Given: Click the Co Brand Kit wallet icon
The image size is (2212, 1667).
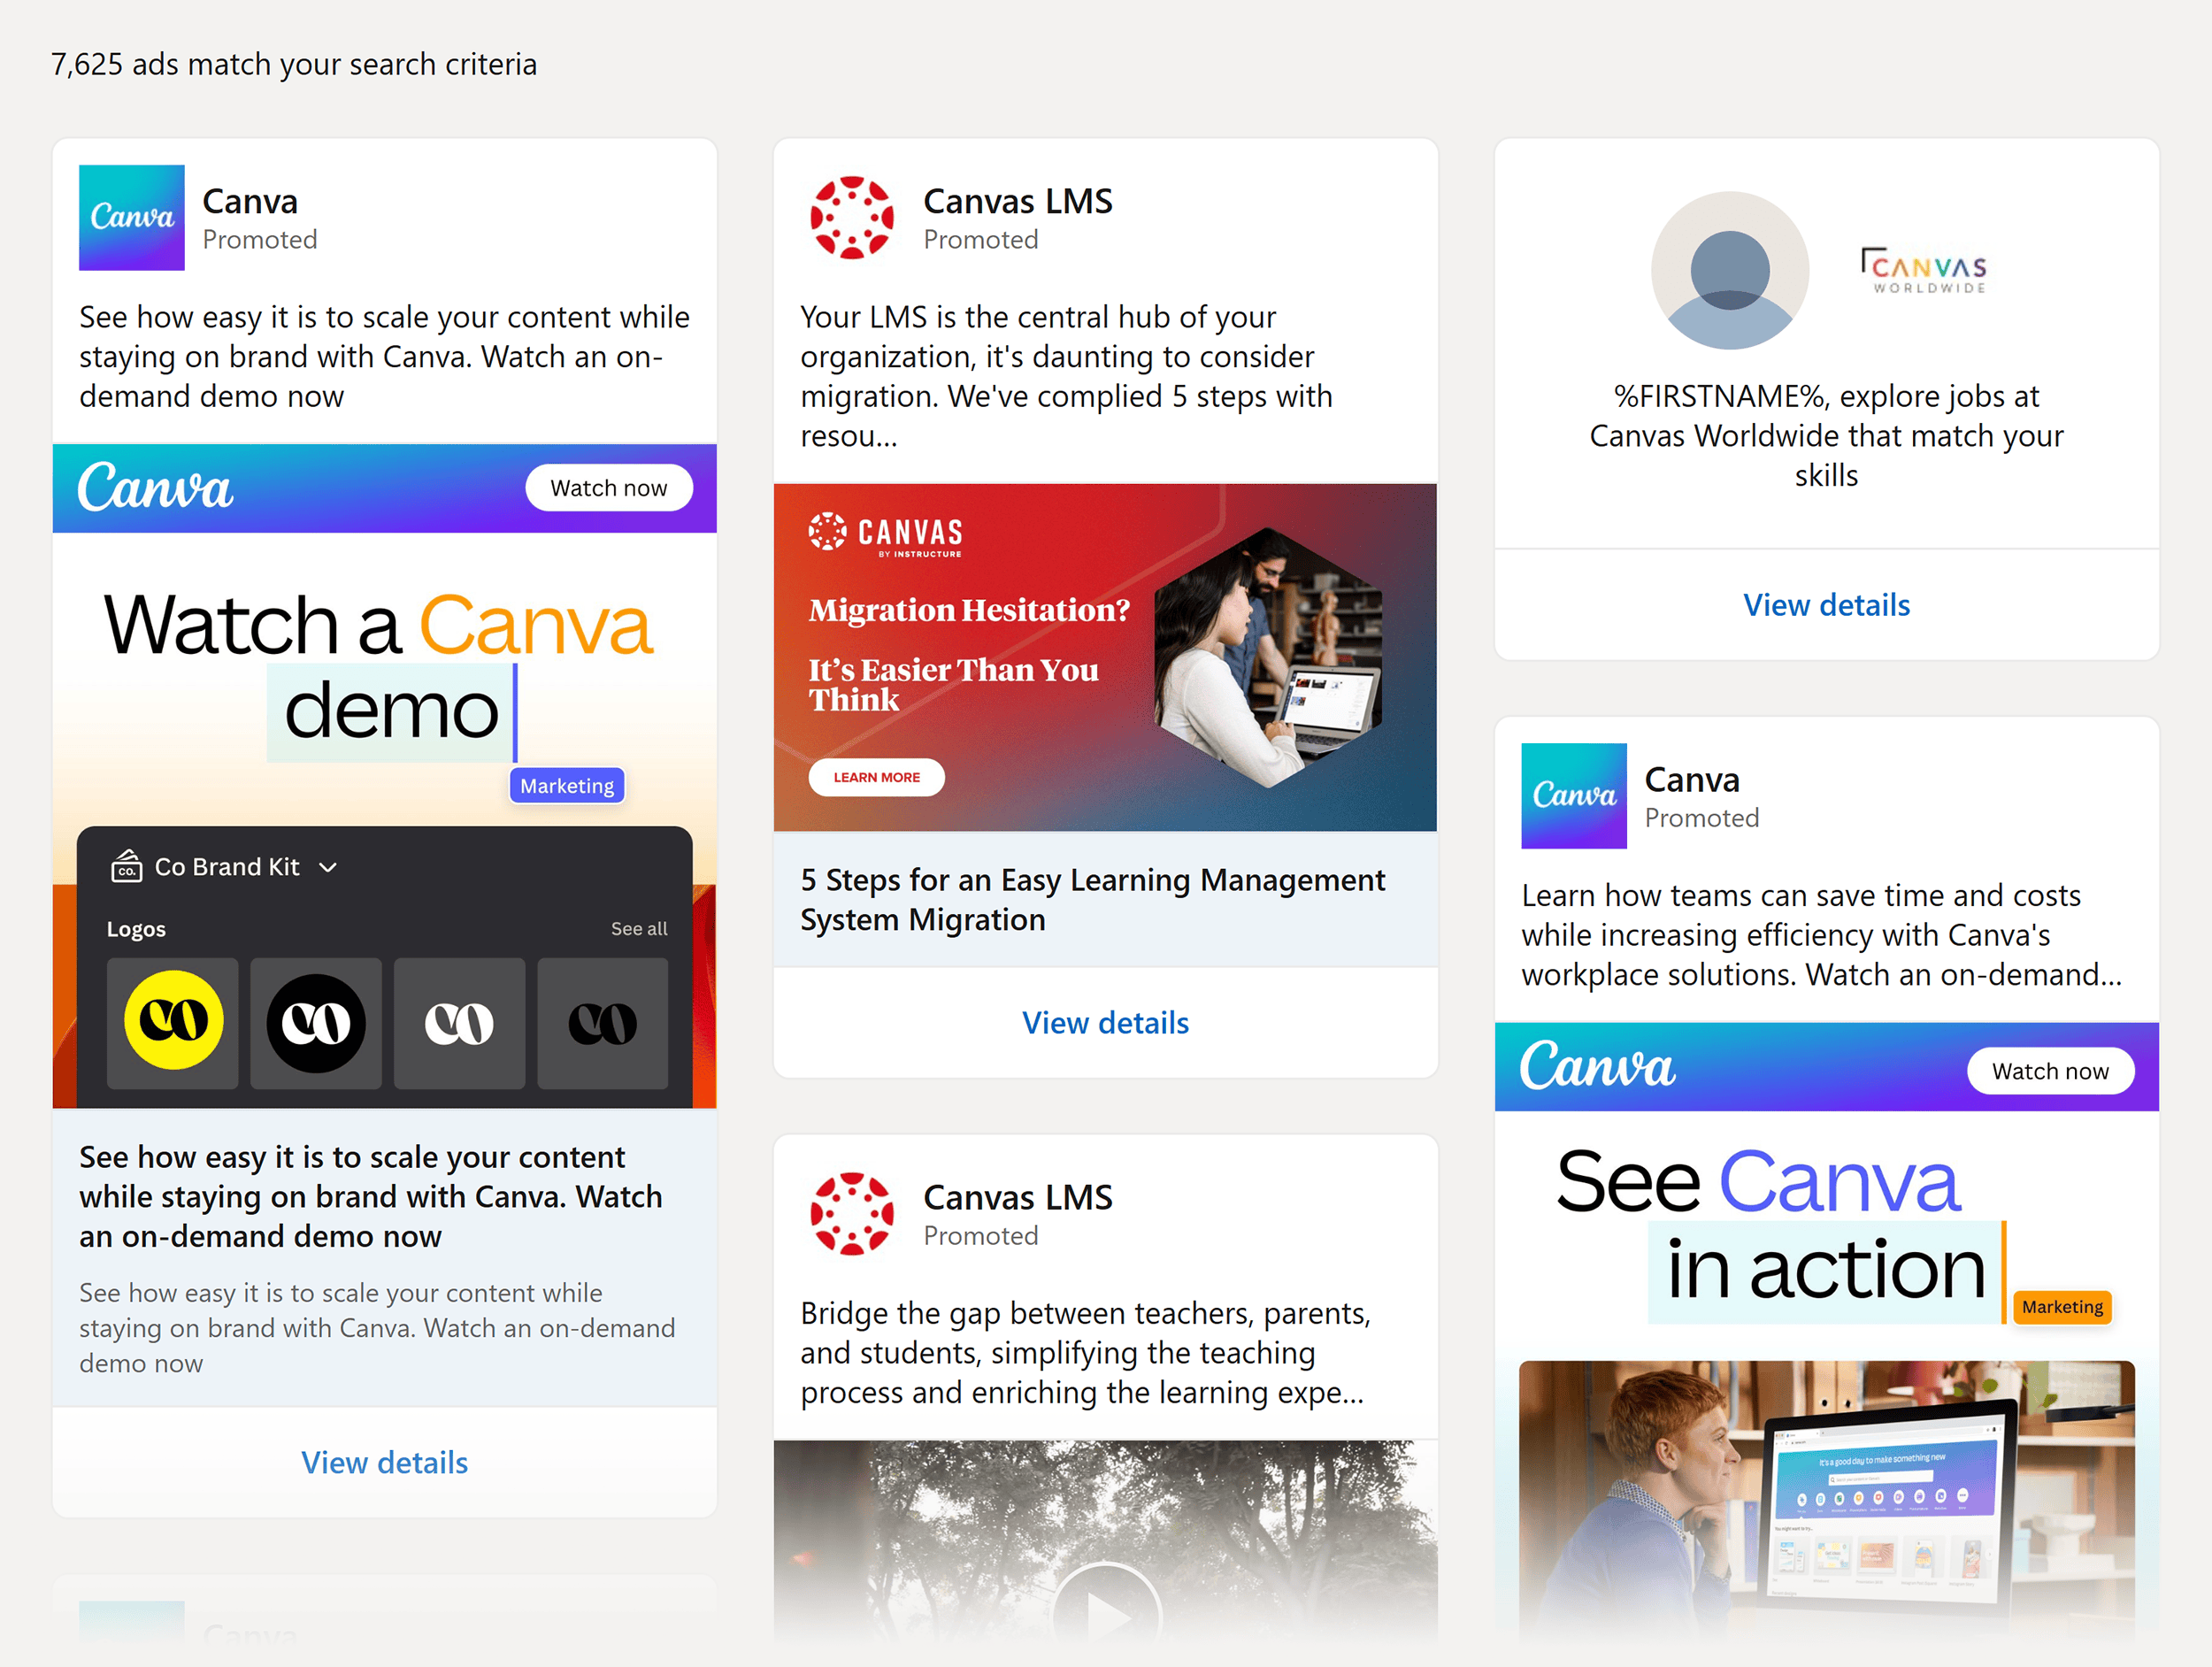Looking at the screenshot, I should (x=128, y=866).
